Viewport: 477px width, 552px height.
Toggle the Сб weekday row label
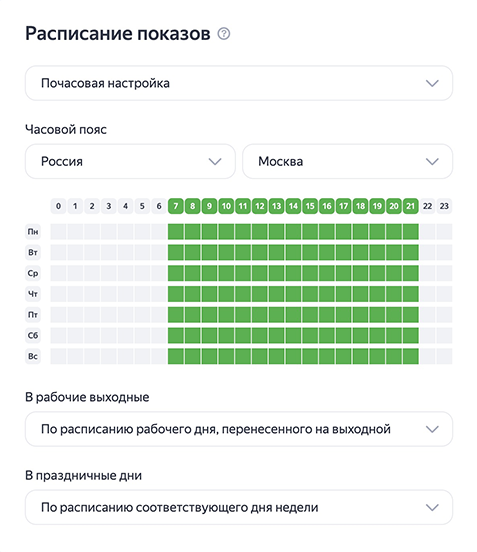tap(33, 335)
